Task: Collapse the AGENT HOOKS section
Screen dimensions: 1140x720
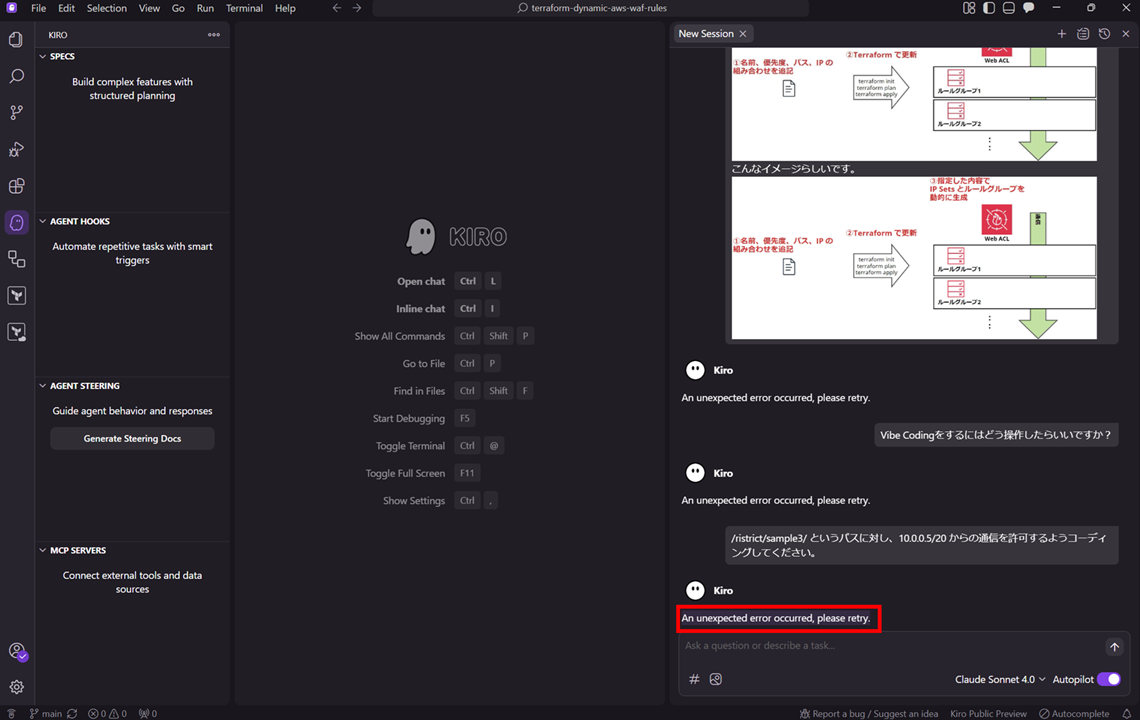Action: point(43,221)
